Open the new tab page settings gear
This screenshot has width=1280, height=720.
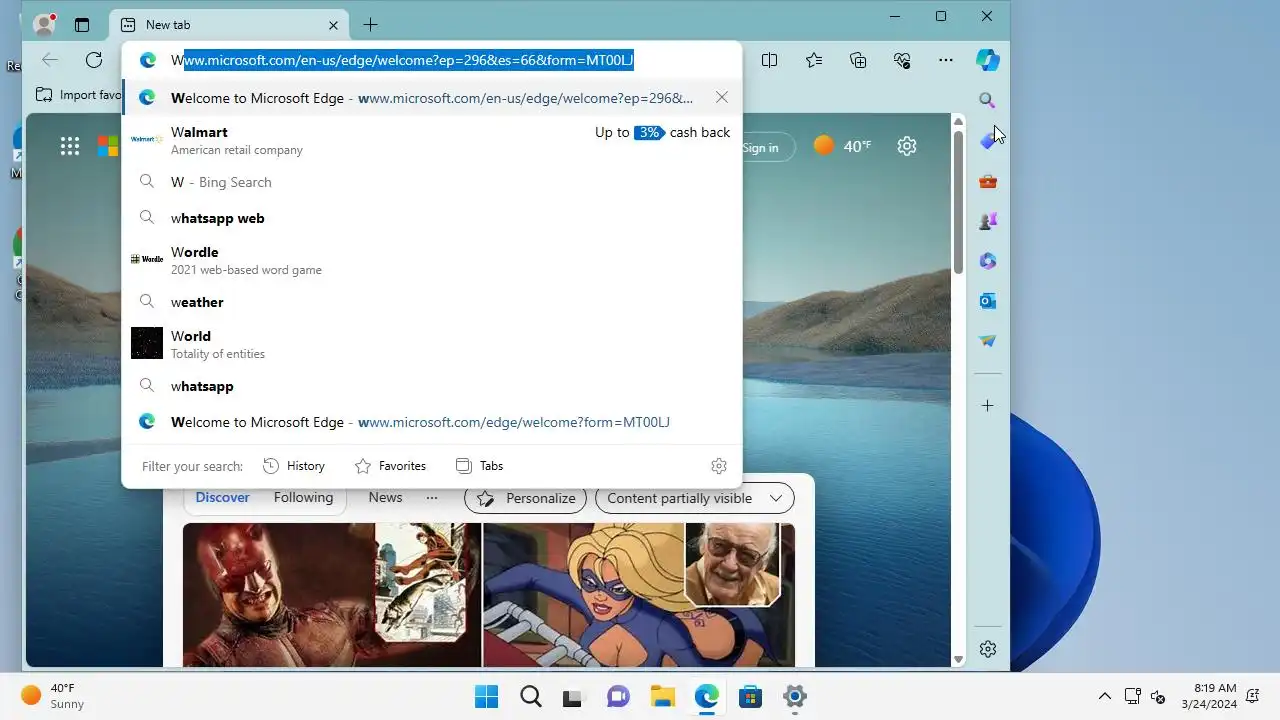(x=907, y=146)
